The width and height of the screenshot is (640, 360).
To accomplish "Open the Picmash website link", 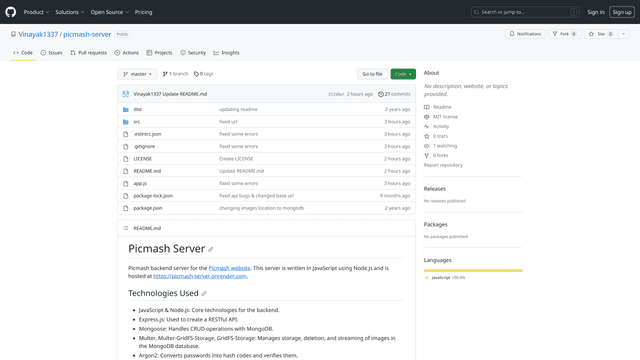I will click(229, 268).
